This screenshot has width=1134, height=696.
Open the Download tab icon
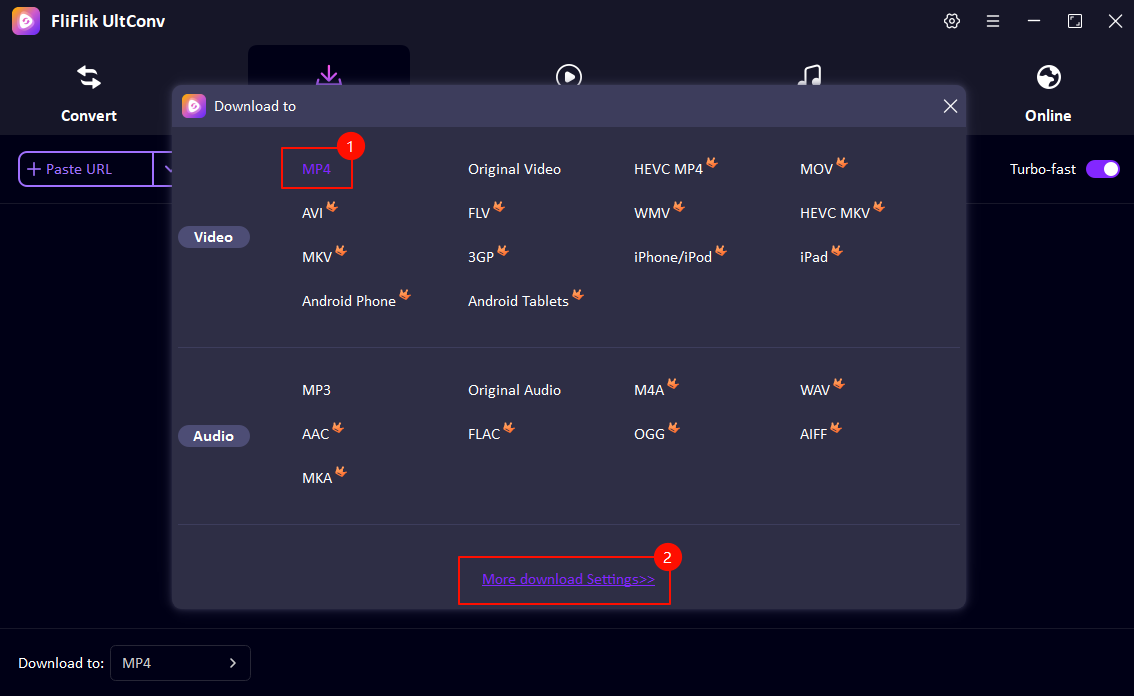(x=329, y=75)
